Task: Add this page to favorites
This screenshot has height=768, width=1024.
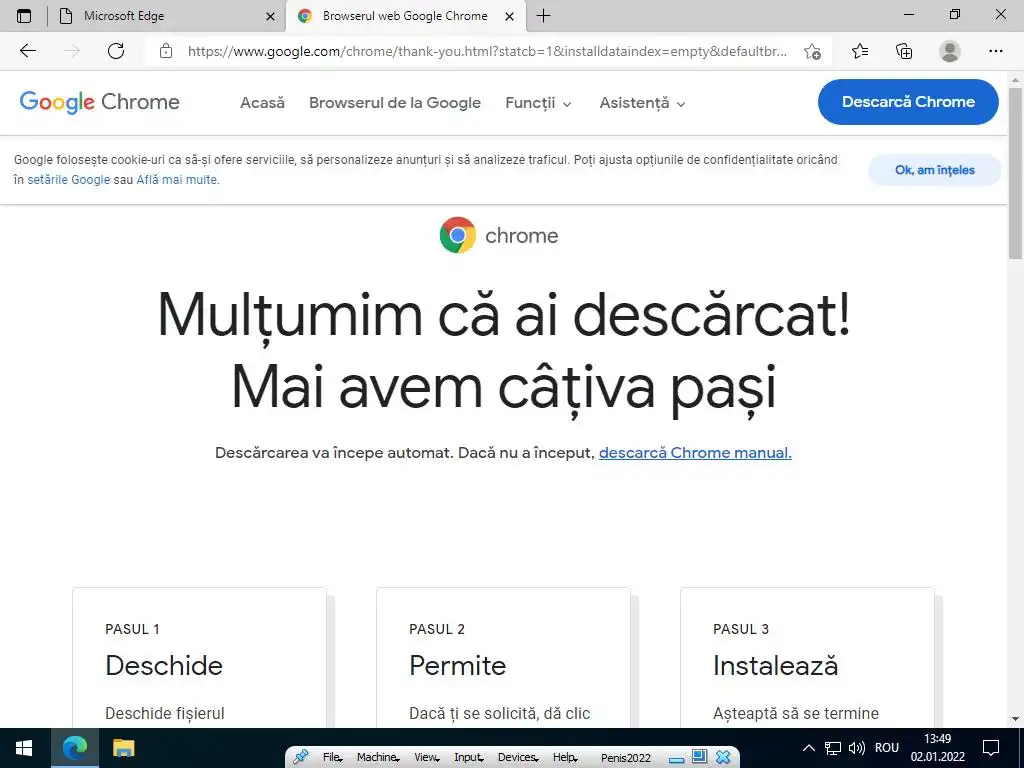Action: tap(812, 51)
